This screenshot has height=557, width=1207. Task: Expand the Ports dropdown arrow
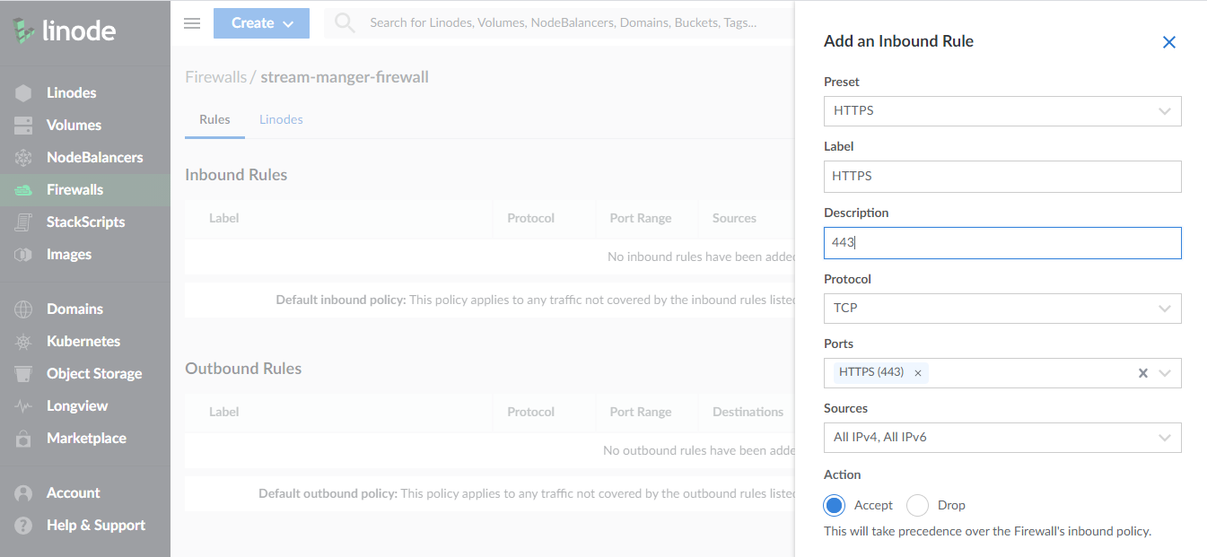[1165, 373]
